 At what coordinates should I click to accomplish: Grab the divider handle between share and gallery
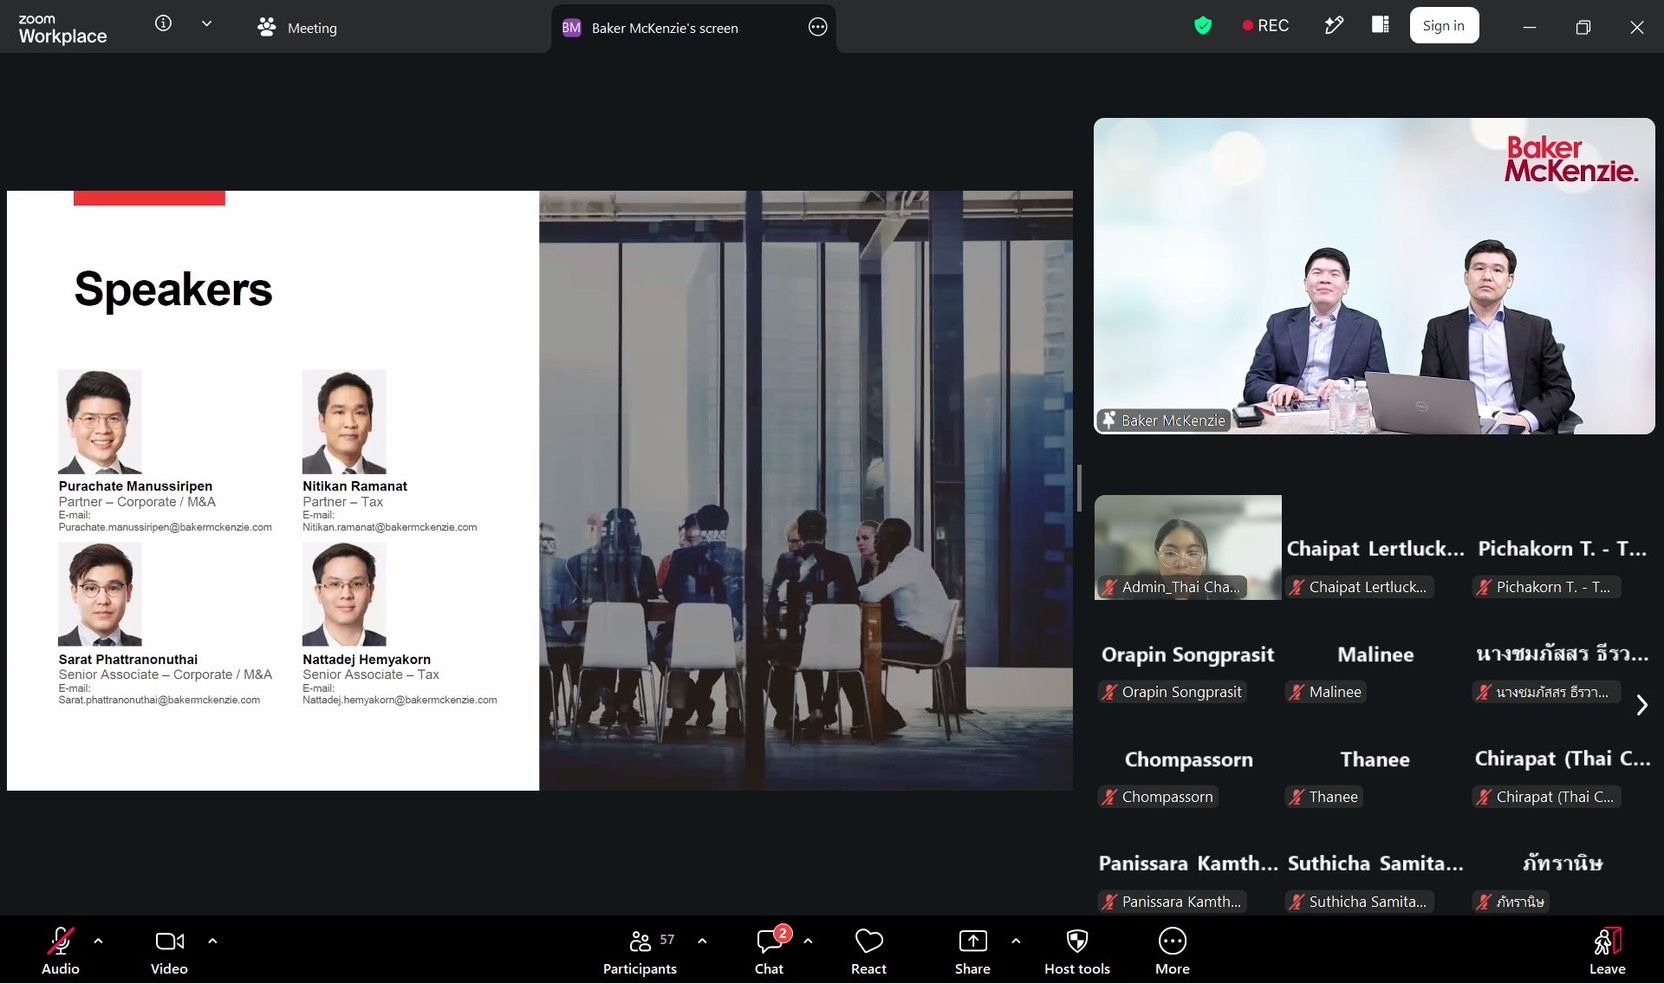pos(1079,488)
